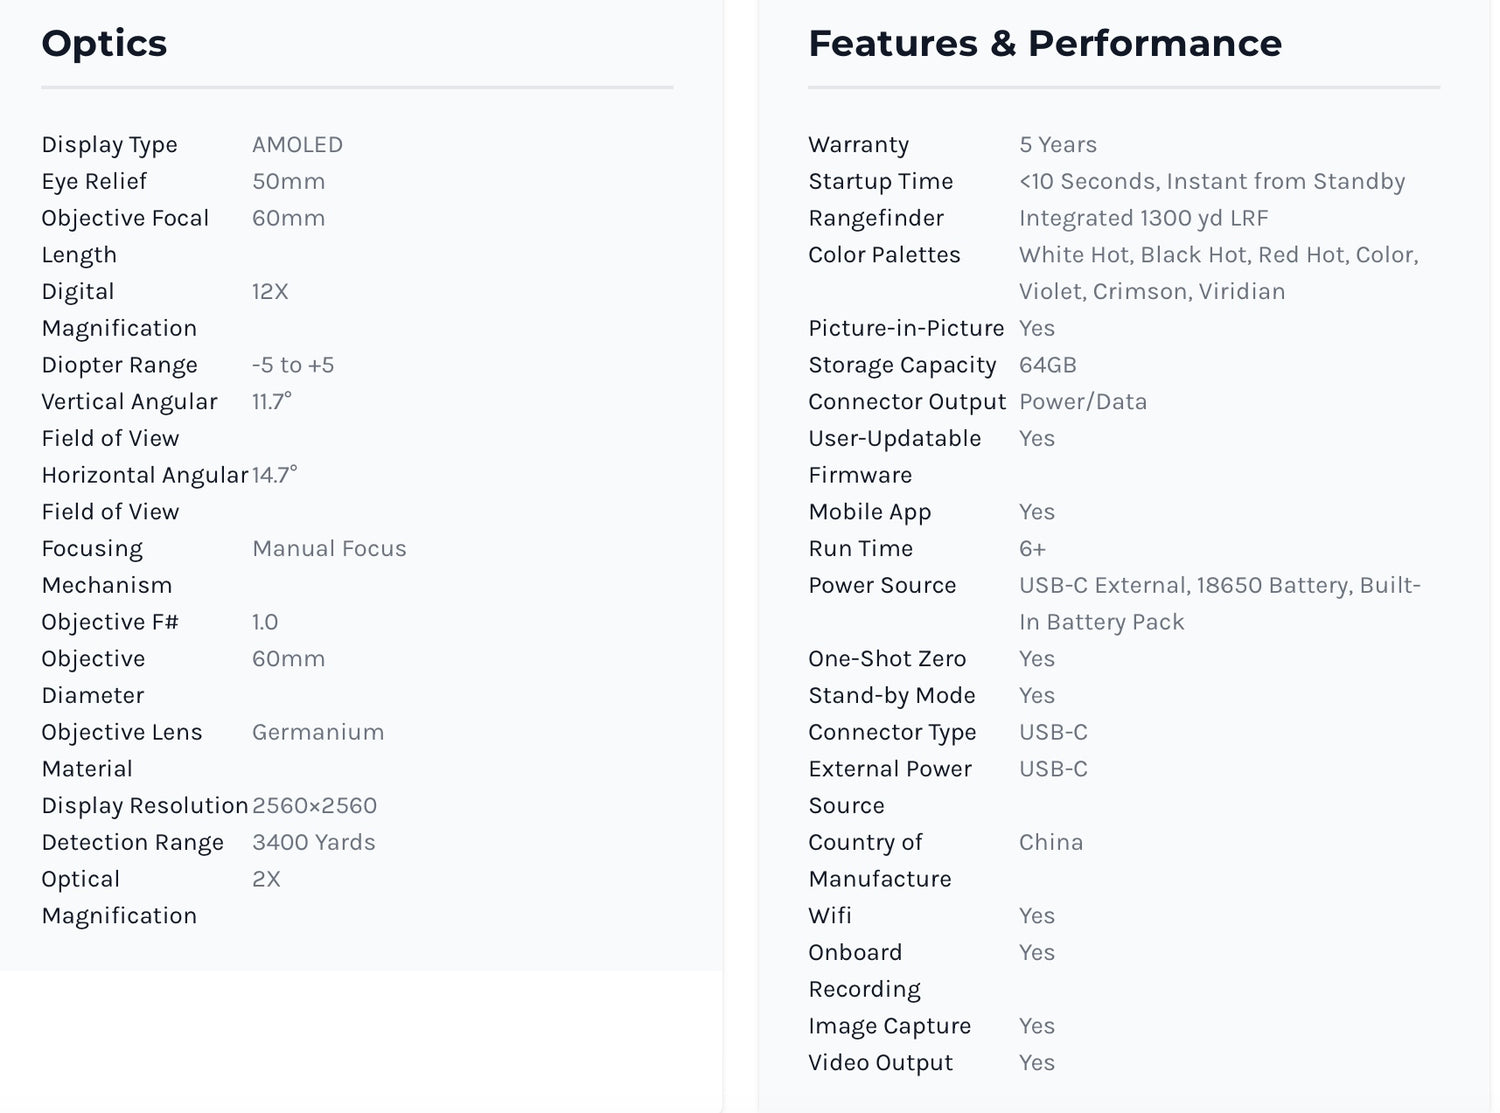Click the Eye Relief label

click(94, 182)
